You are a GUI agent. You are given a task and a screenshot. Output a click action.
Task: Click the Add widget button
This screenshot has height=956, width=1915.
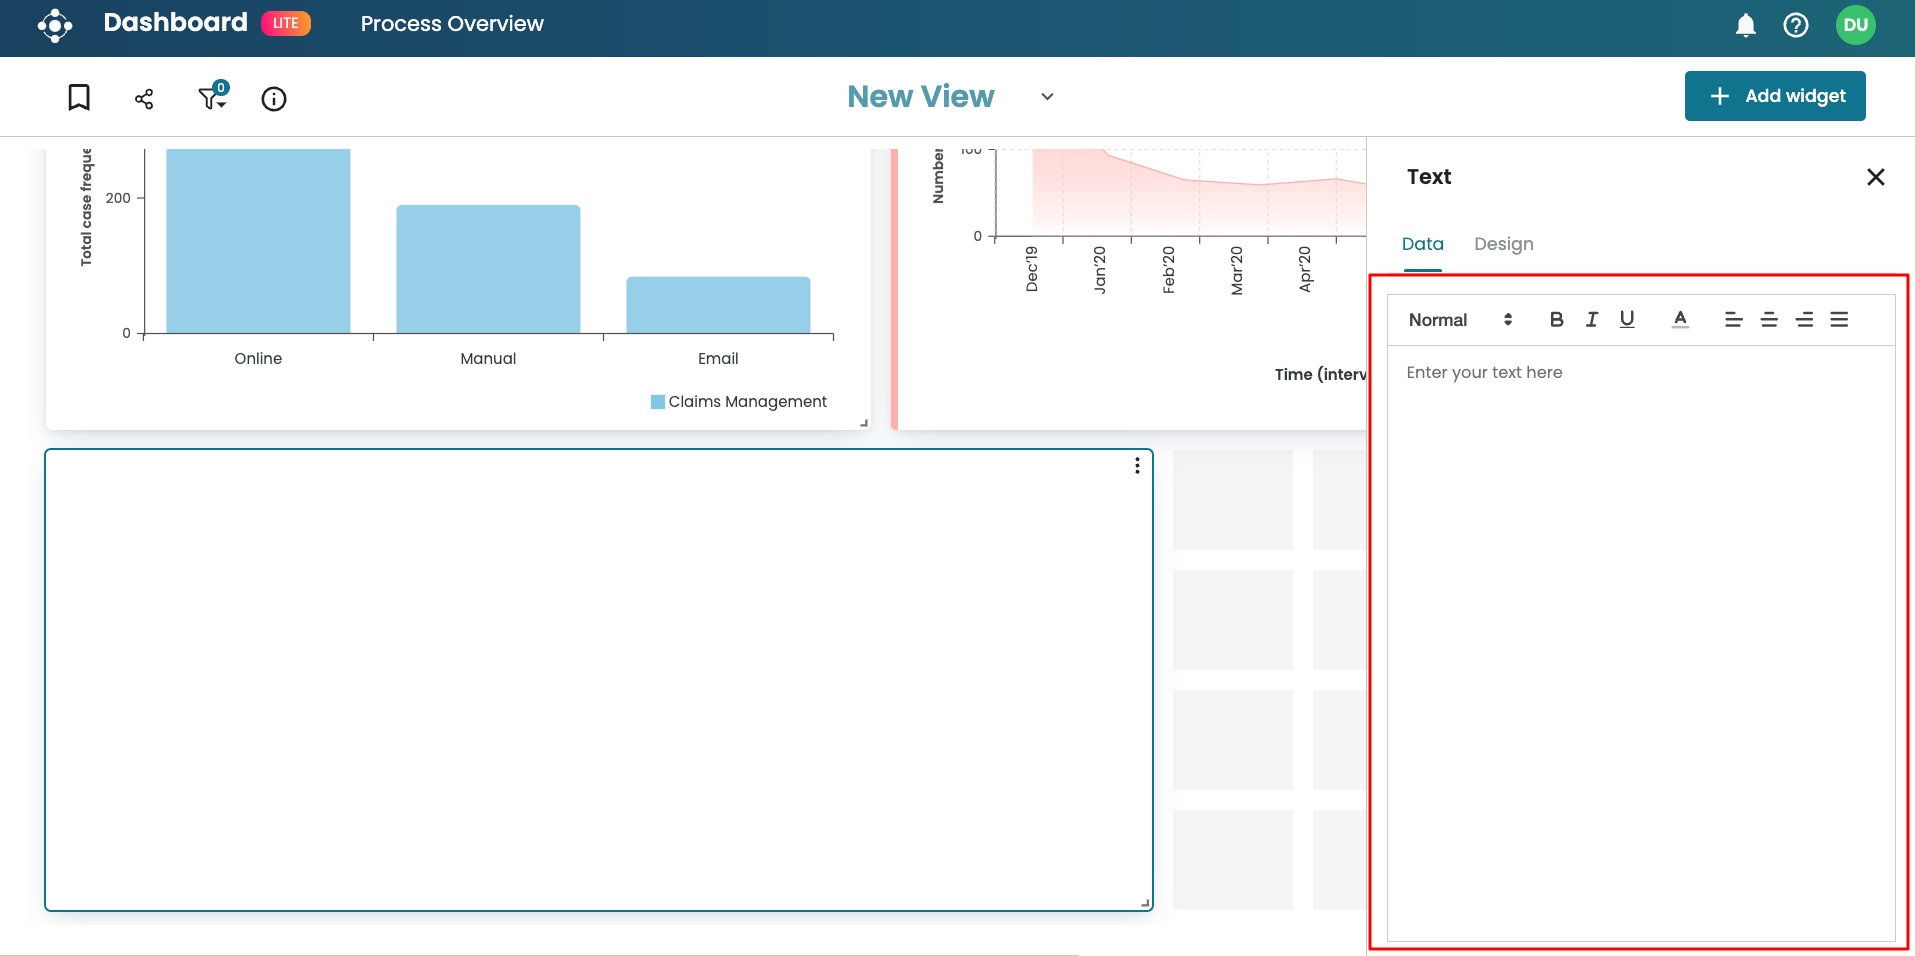pyautogui.click(x=1774, y=96)
